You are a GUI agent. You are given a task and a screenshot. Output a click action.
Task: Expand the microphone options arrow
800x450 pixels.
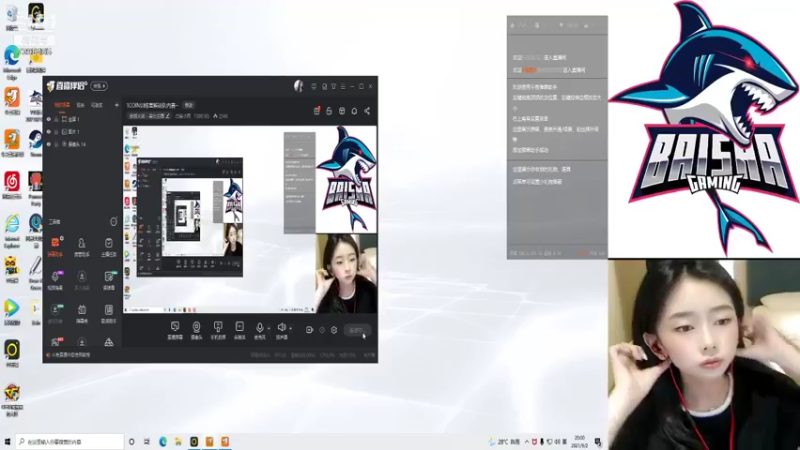pyautogui.click(x=269, y=329)
